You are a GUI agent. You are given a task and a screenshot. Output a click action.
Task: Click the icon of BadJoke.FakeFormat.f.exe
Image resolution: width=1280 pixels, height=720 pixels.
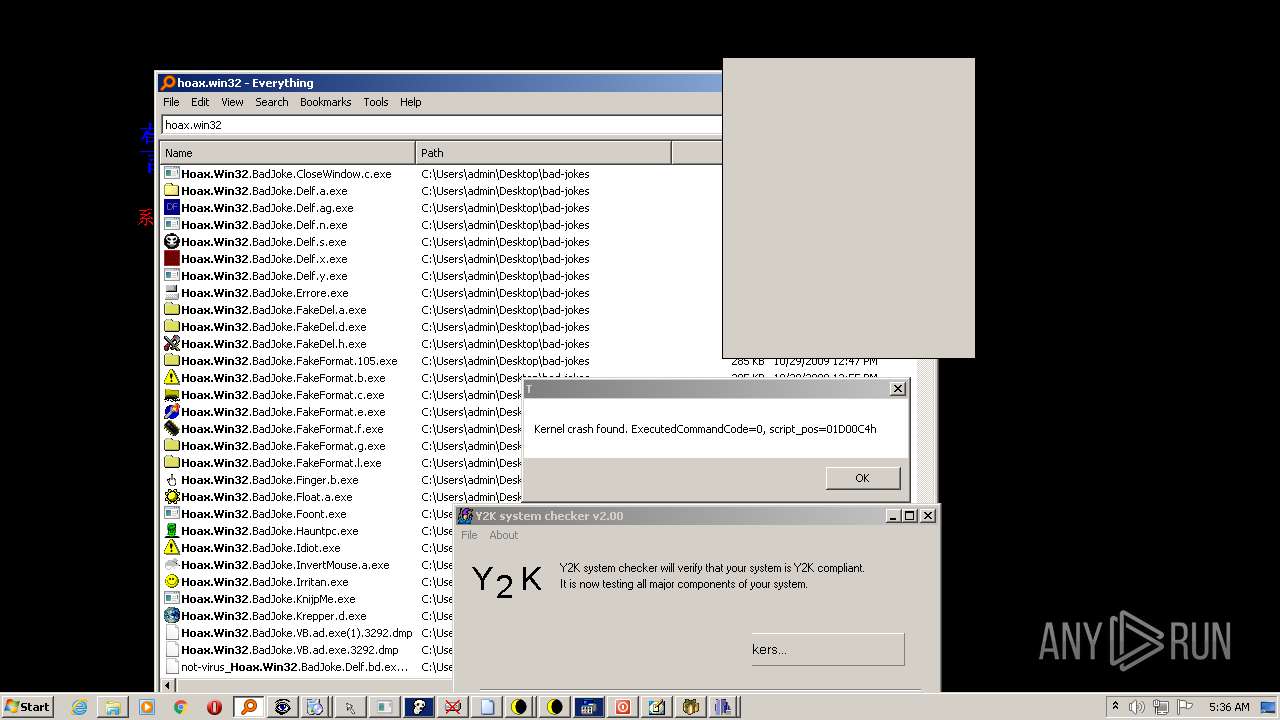click(x=171, y=429)
